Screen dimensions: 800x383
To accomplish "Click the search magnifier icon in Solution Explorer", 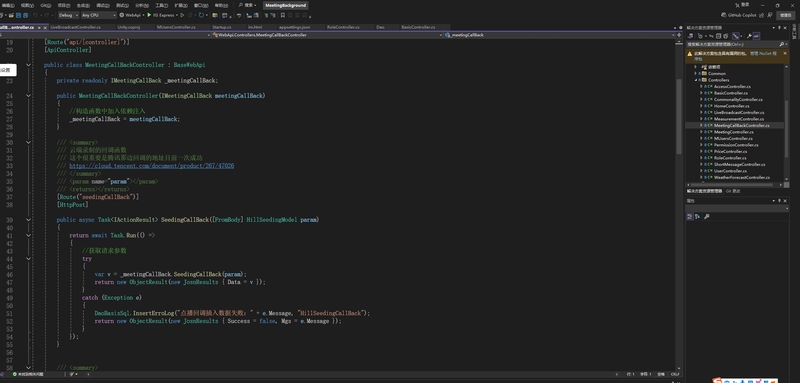I will pos(782,44).
